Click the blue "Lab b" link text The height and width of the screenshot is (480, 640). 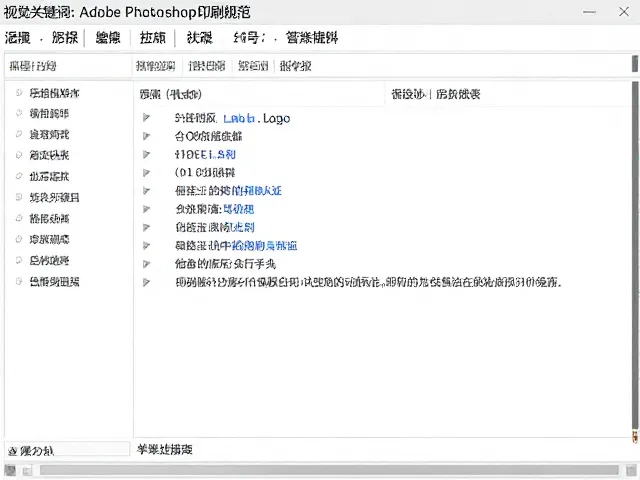click(239, 118)
